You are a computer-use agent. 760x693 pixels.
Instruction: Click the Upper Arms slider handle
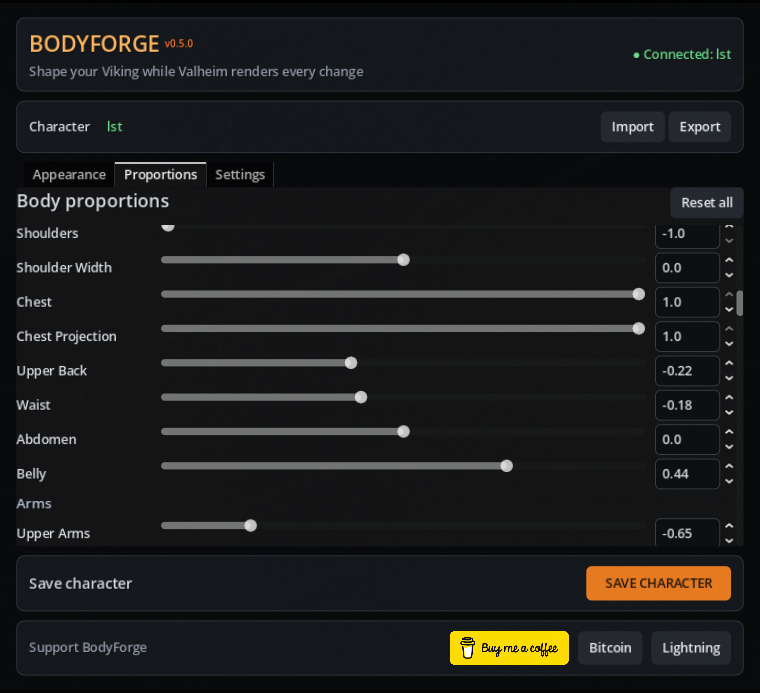(x=251, y=526)
